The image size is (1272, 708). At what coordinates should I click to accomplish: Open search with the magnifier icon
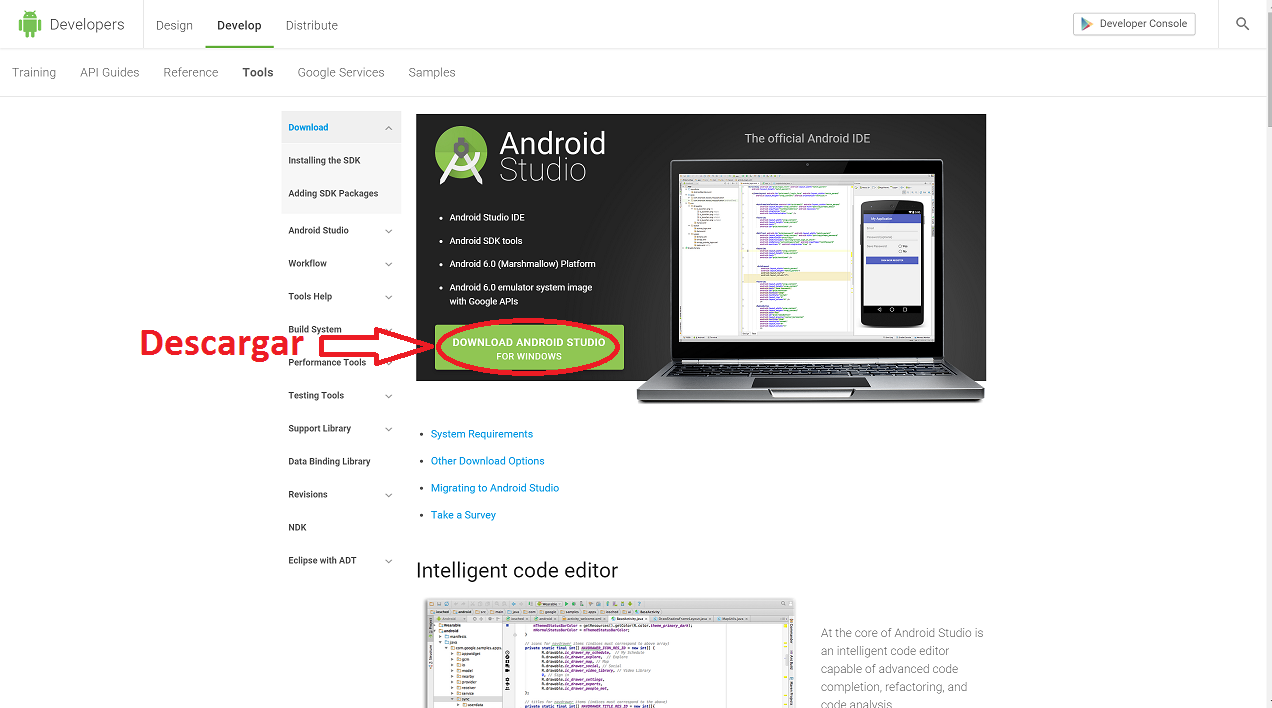tap(1242, 24)
